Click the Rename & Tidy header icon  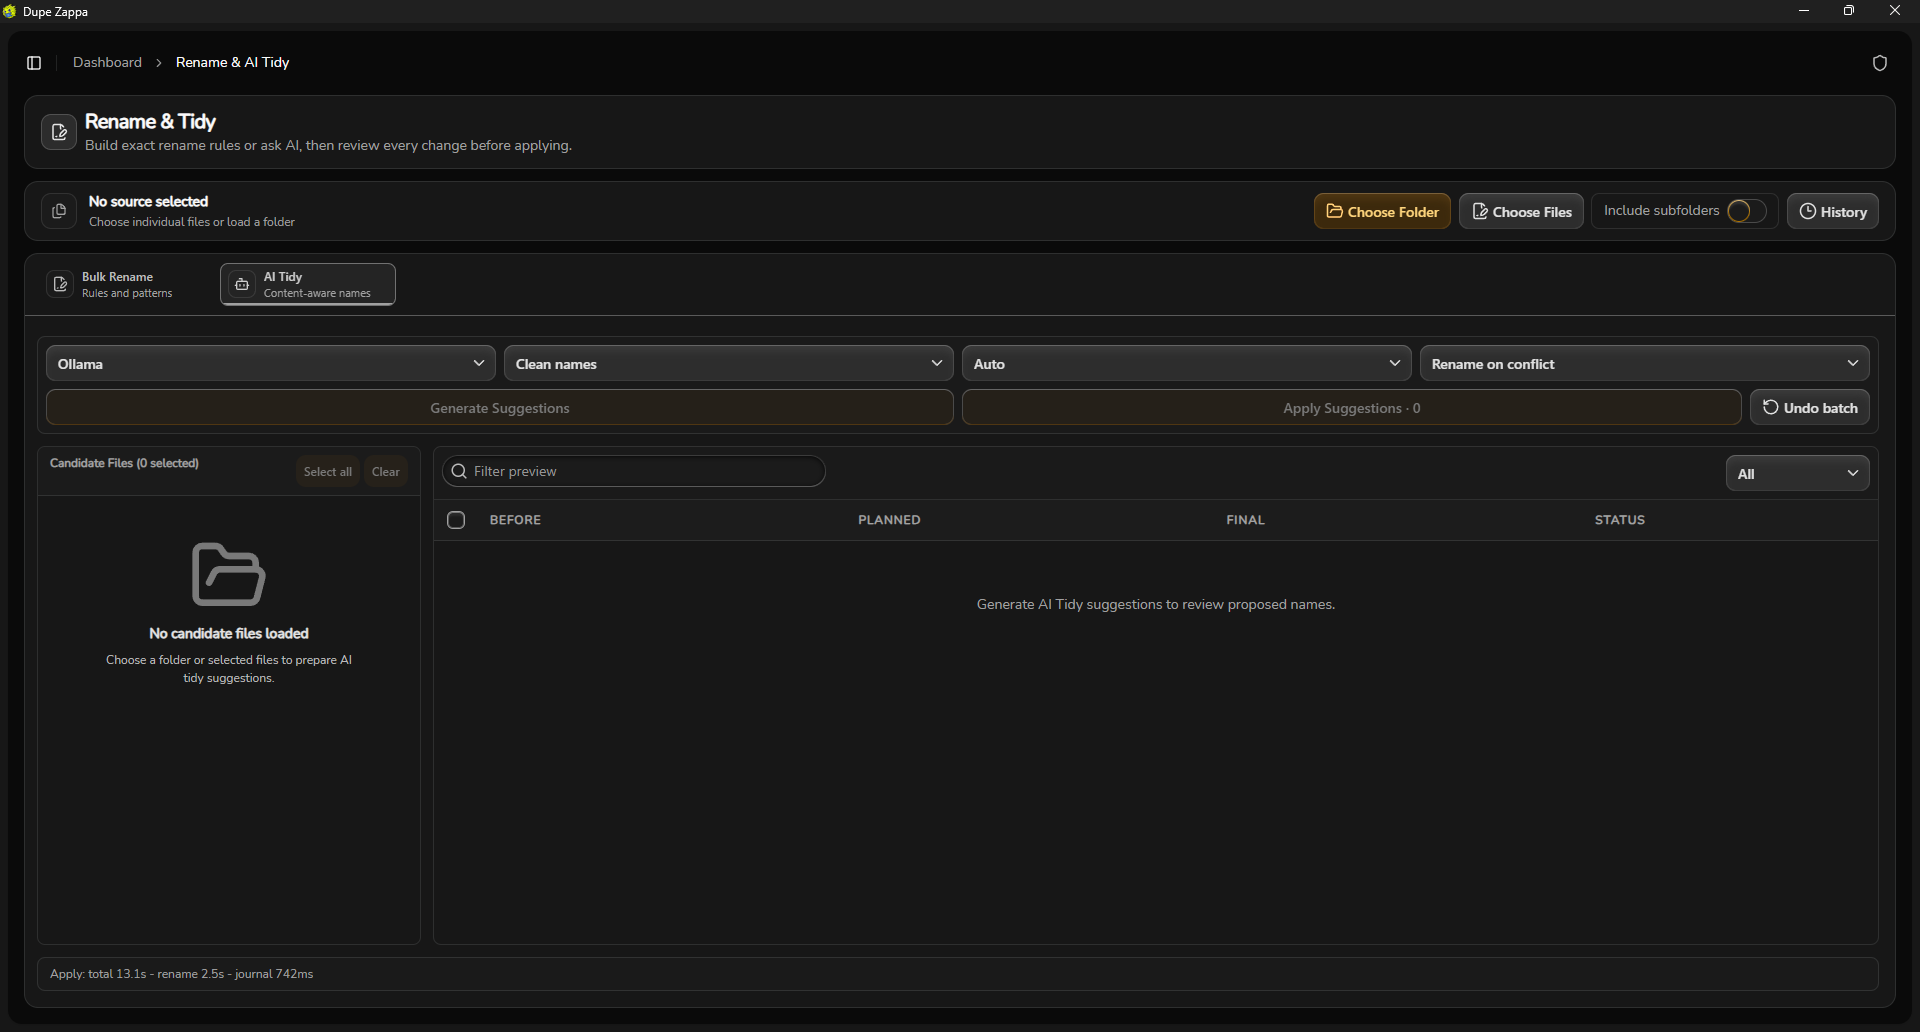coord(59,132)
